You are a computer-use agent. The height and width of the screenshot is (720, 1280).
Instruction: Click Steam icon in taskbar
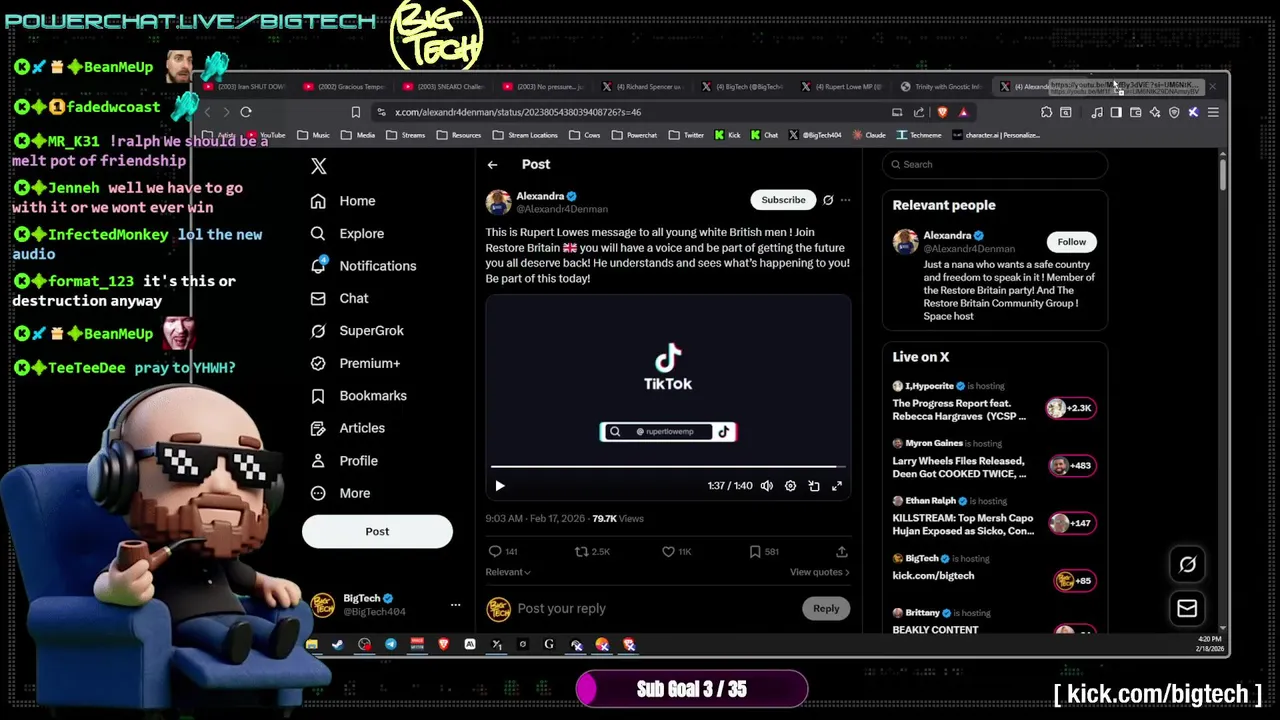pyautogui.click(x=338, y=645)
